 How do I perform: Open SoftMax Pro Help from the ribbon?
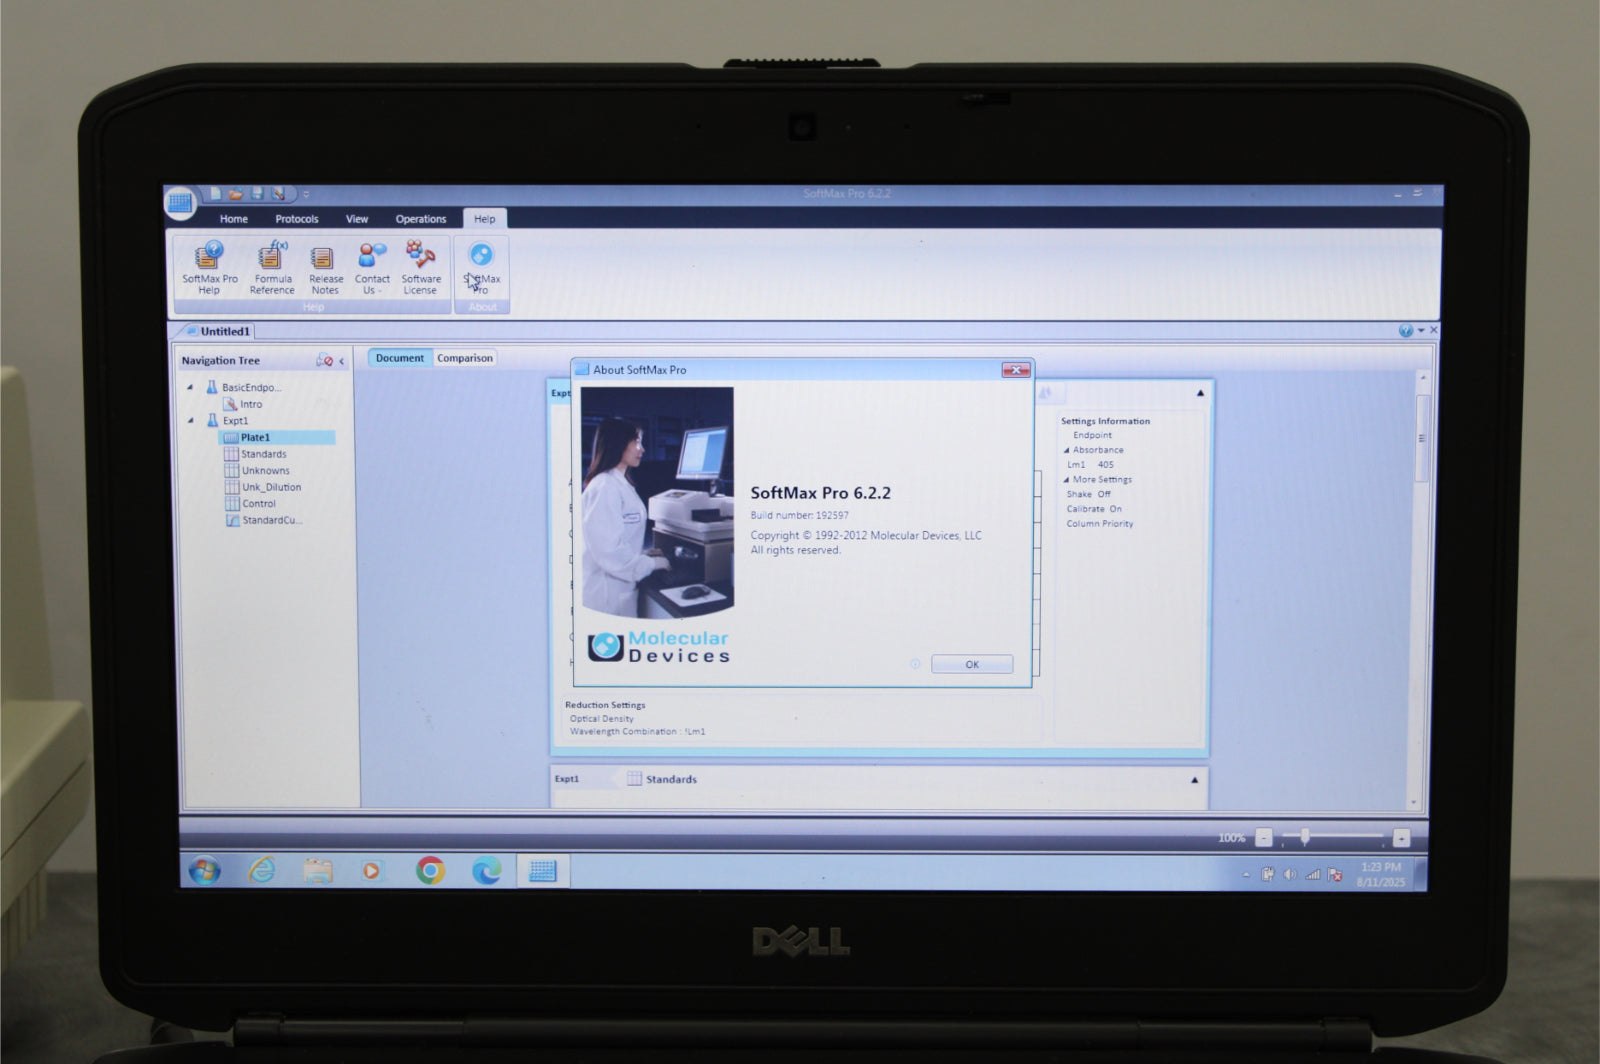209,268
